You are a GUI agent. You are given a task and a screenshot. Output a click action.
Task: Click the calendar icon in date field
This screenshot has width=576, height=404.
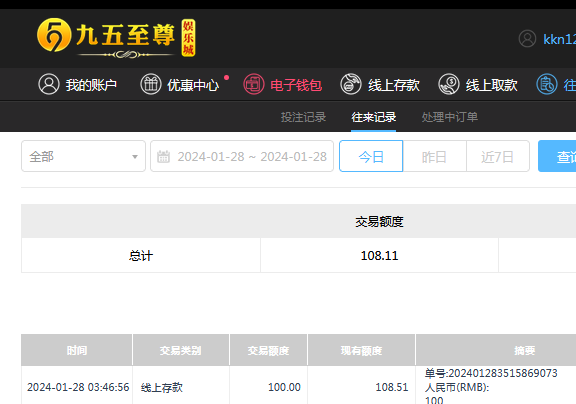(163, 156)
